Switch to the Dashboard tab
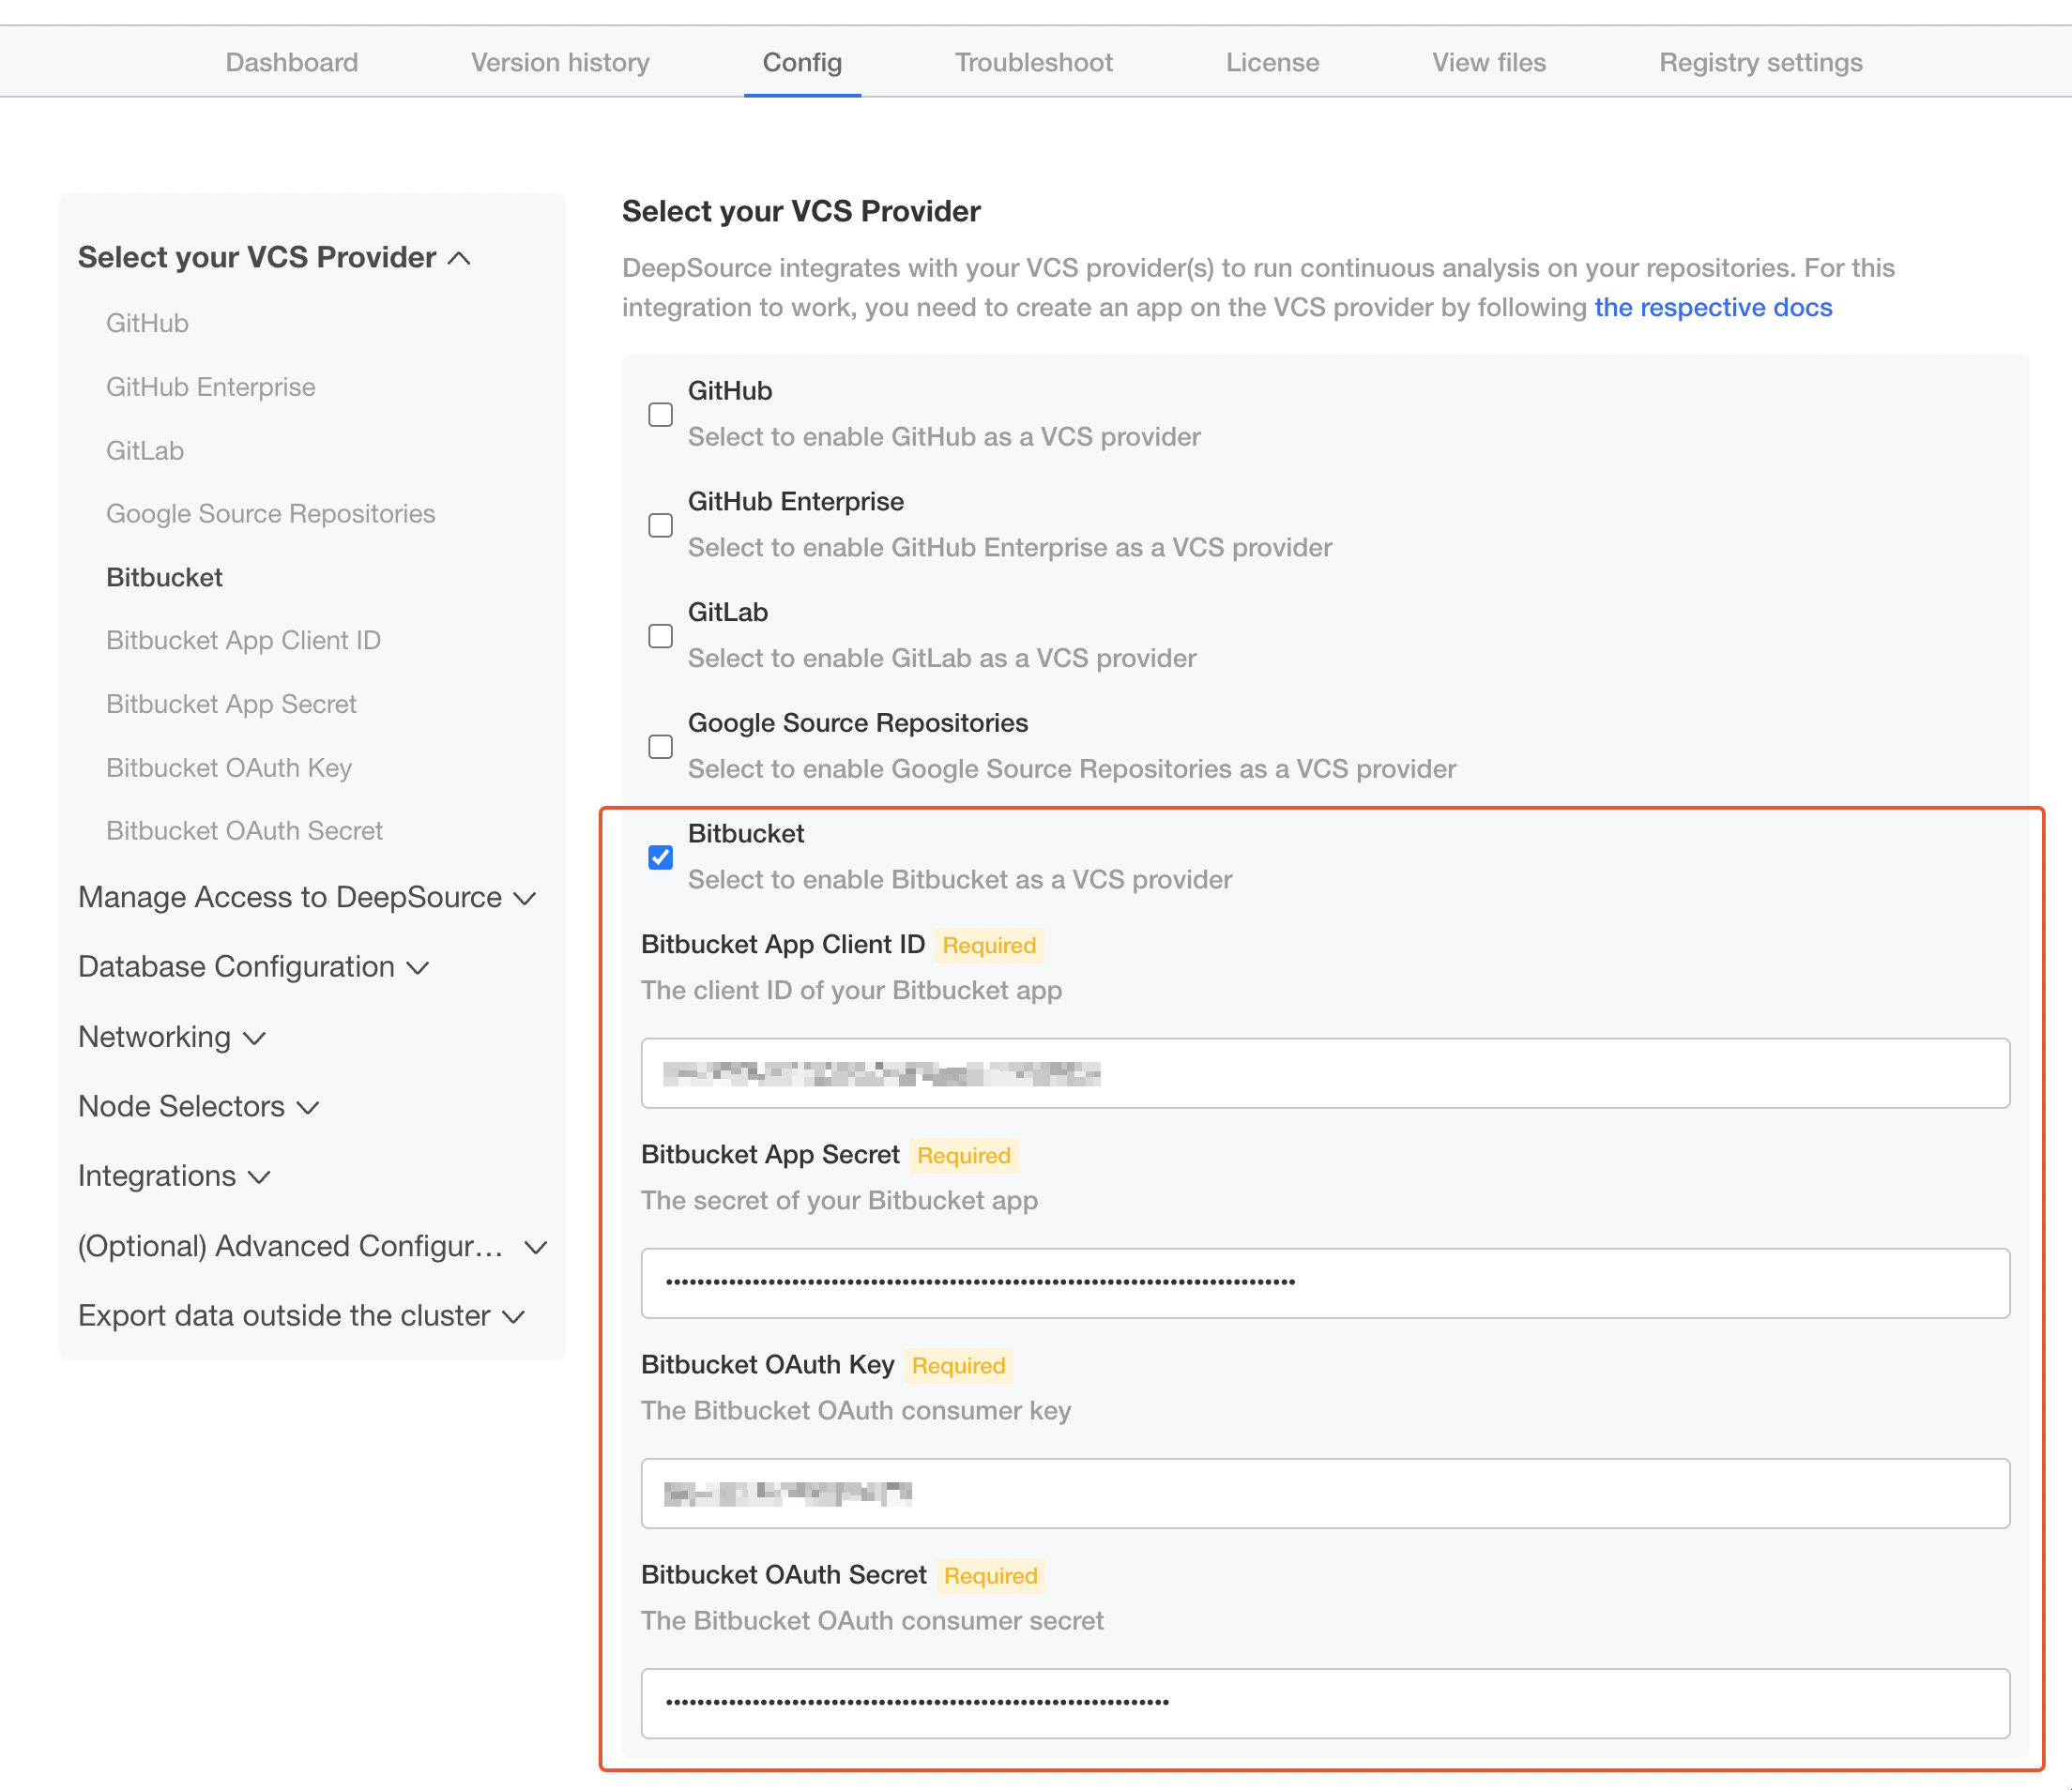 point(291,62)
